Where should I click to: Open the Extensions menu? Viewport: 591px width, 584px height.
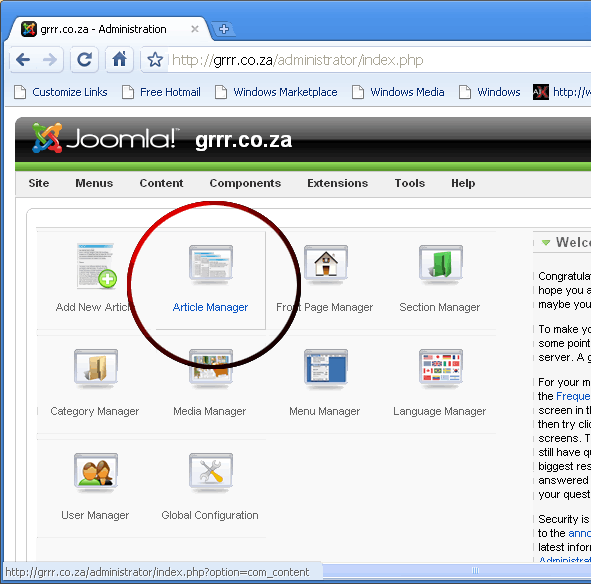(337, 183)
